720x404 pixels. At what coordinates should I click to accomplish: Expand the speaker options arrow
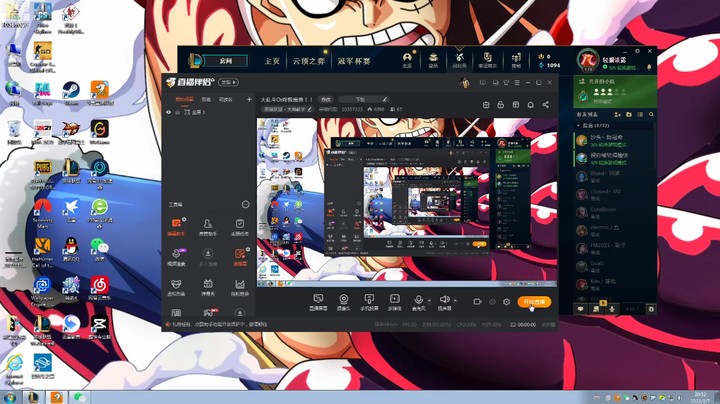coord(455,301)
